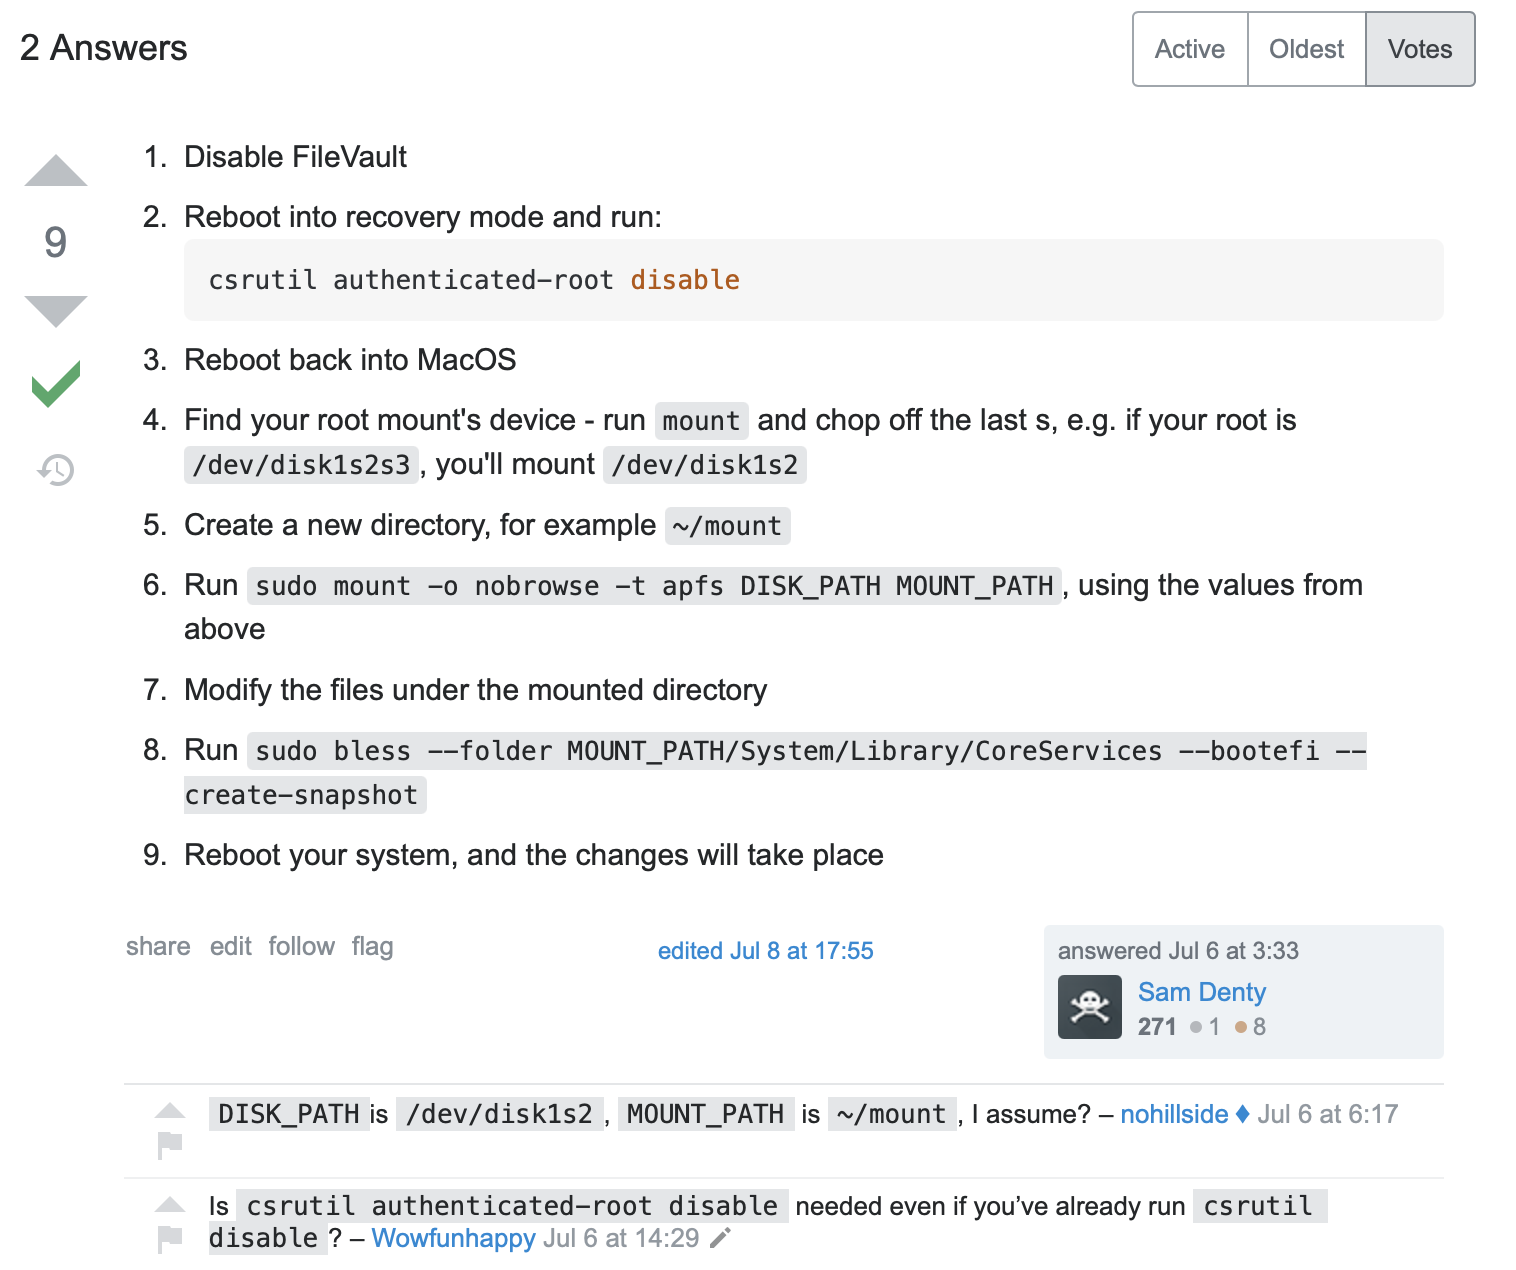This screenshot has height=1270, width=1516.
Task: Flag this answer via the flag link
Action: (372, 946)
